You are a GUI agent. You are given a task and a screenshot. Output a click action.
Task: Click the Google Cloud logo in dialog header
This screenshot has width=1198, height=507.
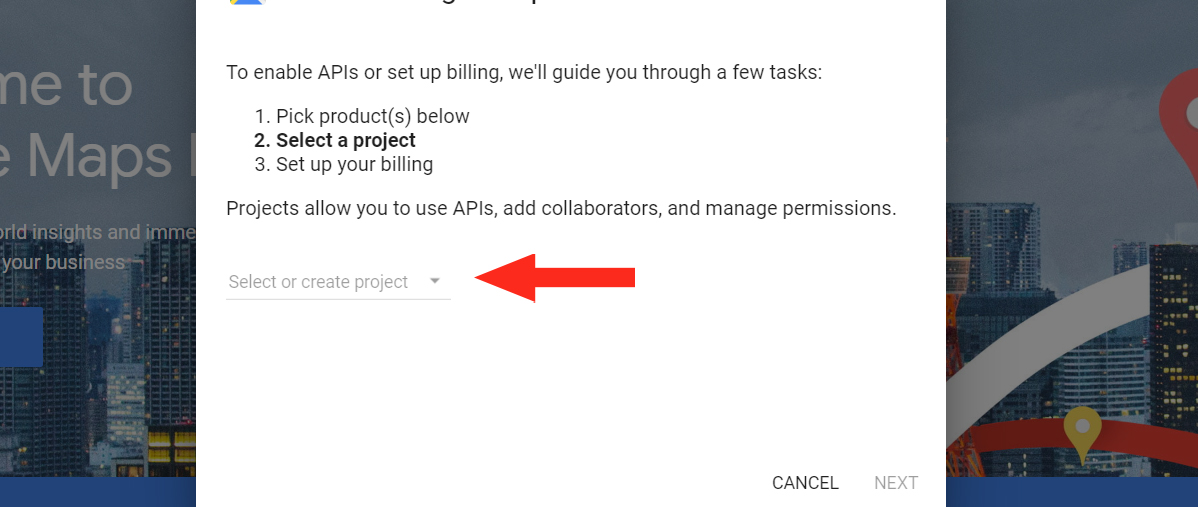(246, 3)
